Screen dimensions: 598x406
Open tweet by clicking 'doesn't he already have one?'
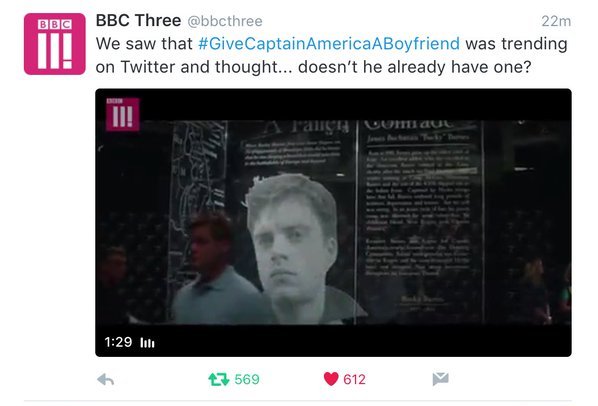tap(415, 67)
